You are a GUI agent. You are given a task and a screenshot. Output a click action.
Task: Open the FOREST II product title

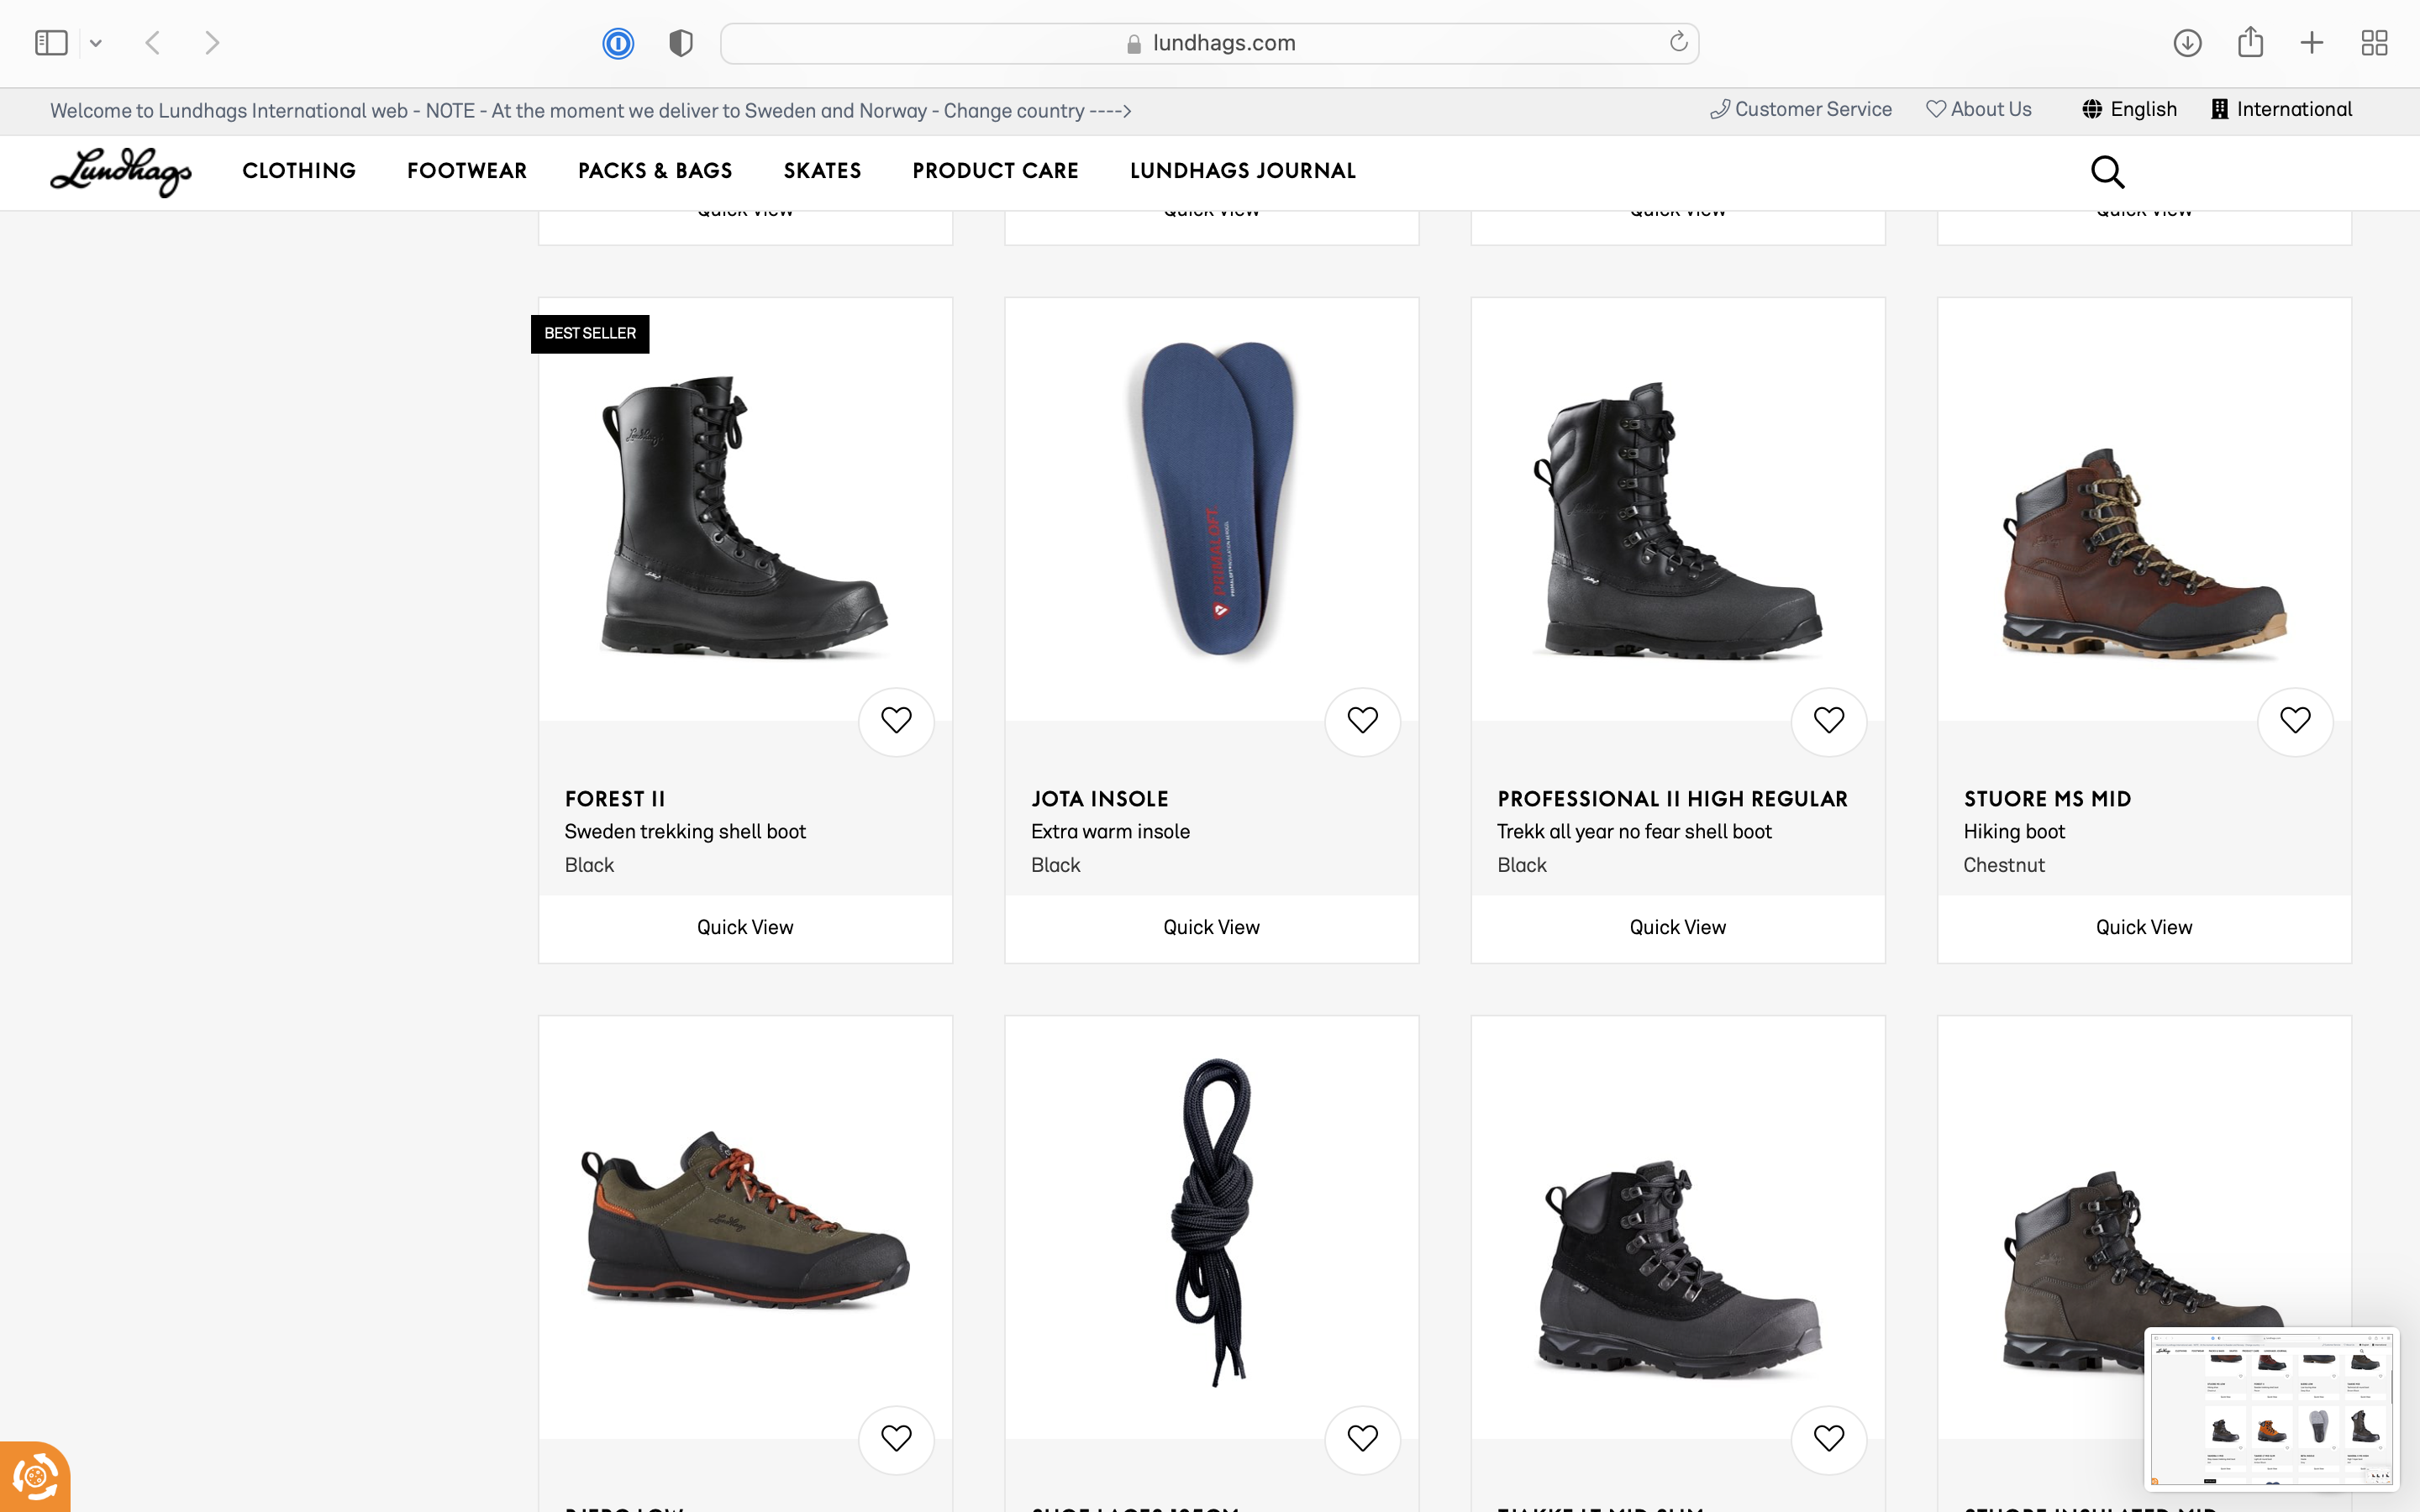point(615,799)
